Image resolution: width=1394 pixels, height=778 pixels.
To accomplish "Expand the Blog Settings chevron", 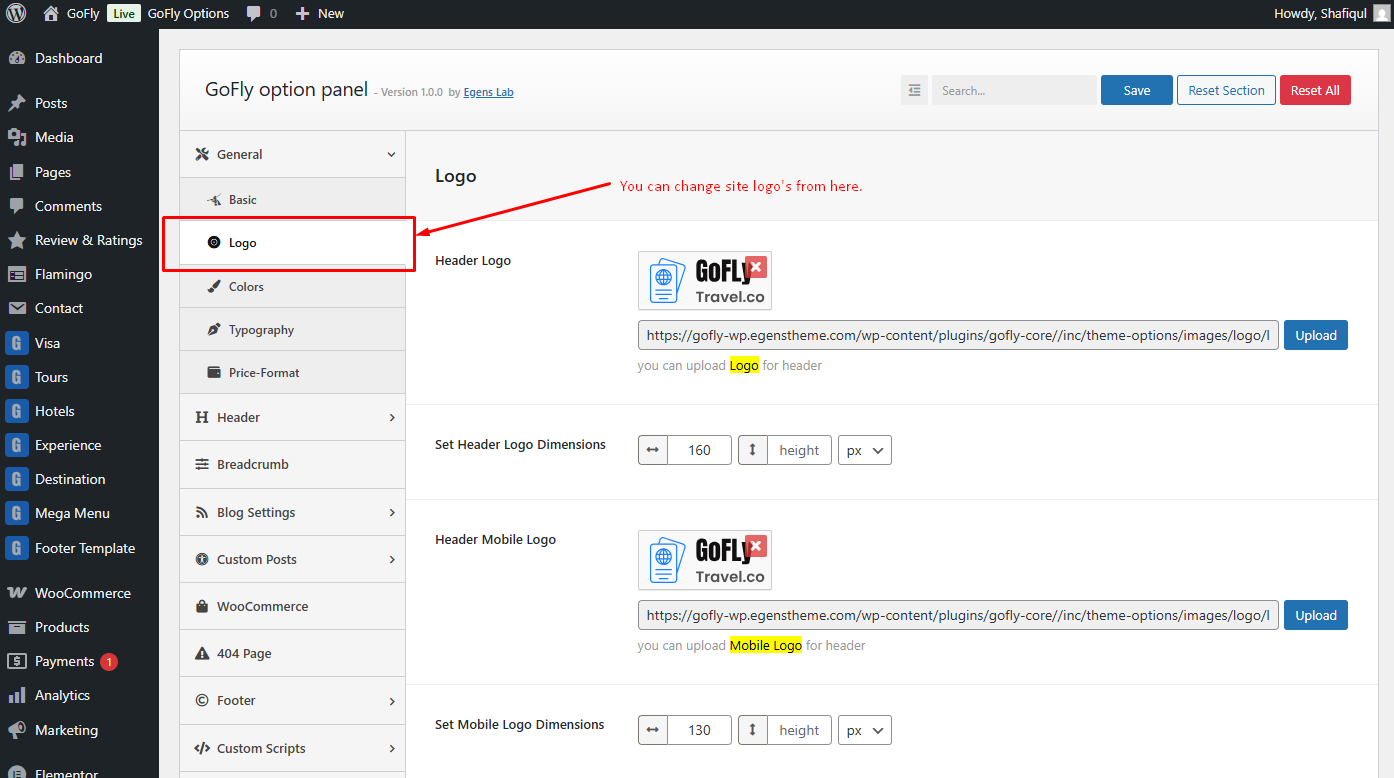I will 391,512.
